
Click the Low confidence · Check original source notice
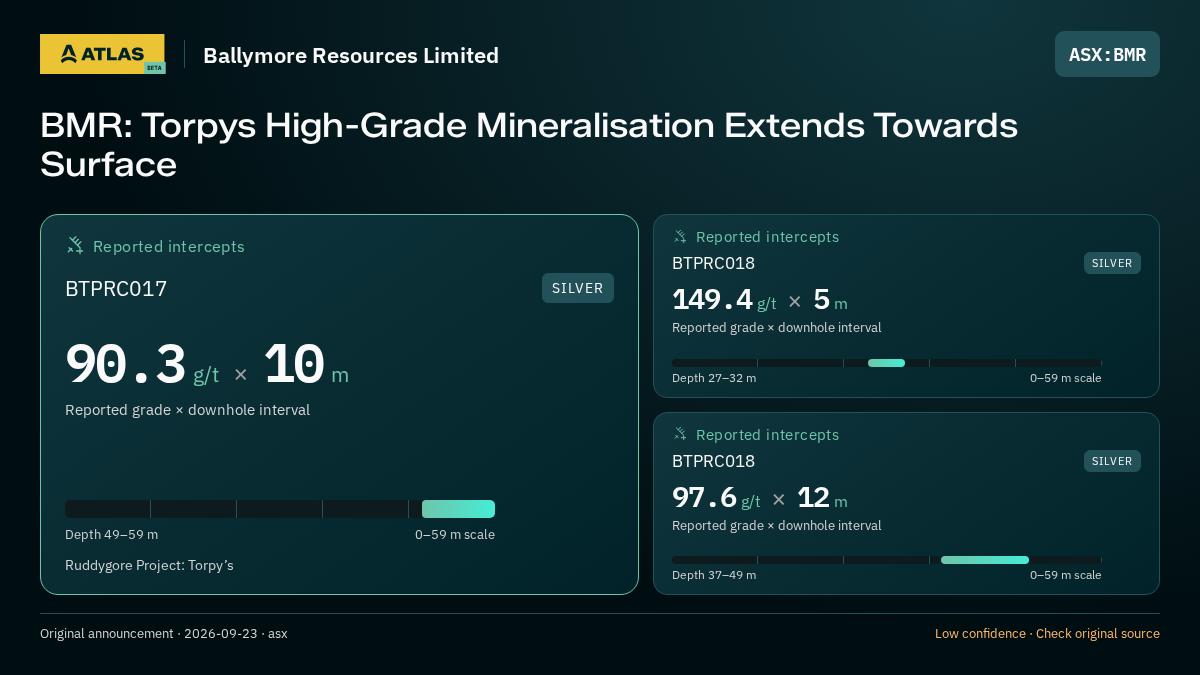pos(1047,634)
